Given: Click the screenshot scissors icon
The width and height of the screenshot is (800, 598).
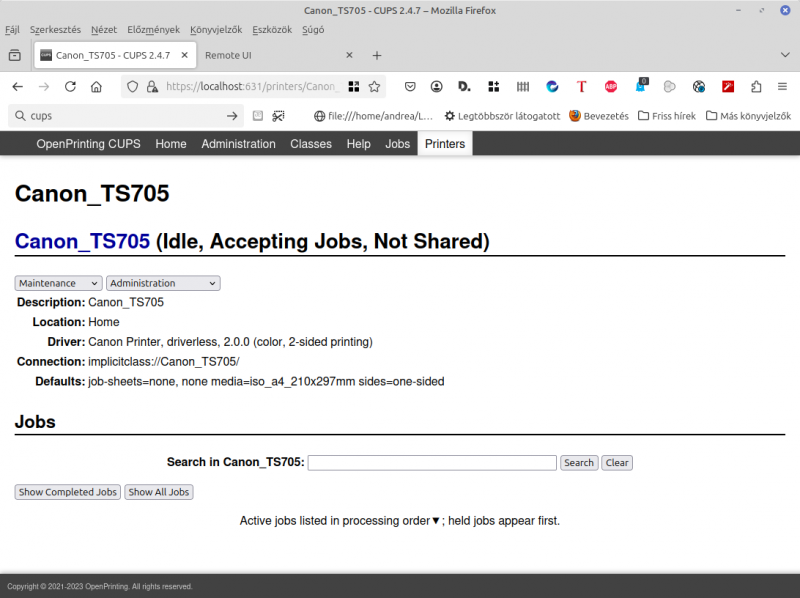Looking at the screenshot, I should pyautogui.click(x=278, y=116).
